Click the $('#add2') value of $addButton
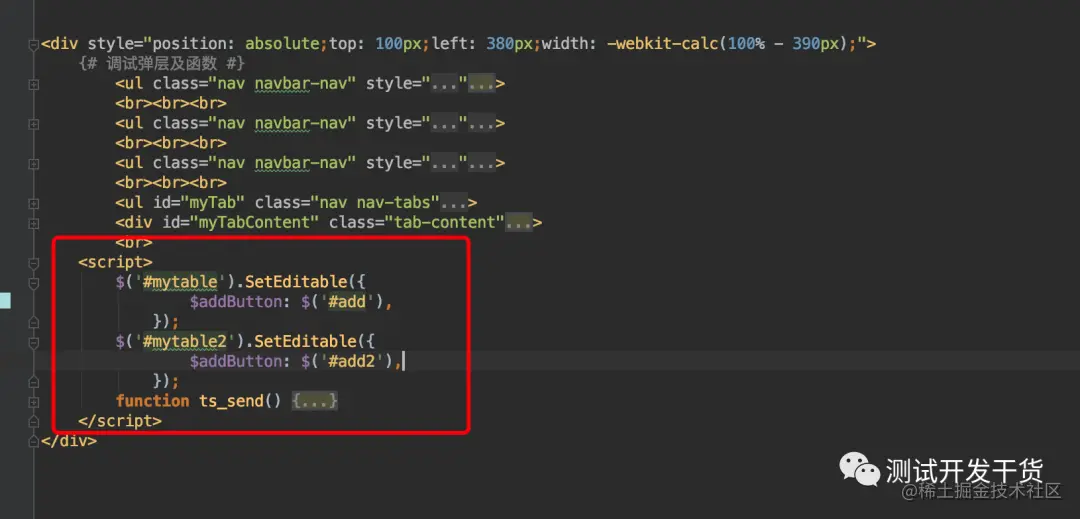Image resolution: width=1080 pixels, height=519 pixels. click(x=348, y=361)
